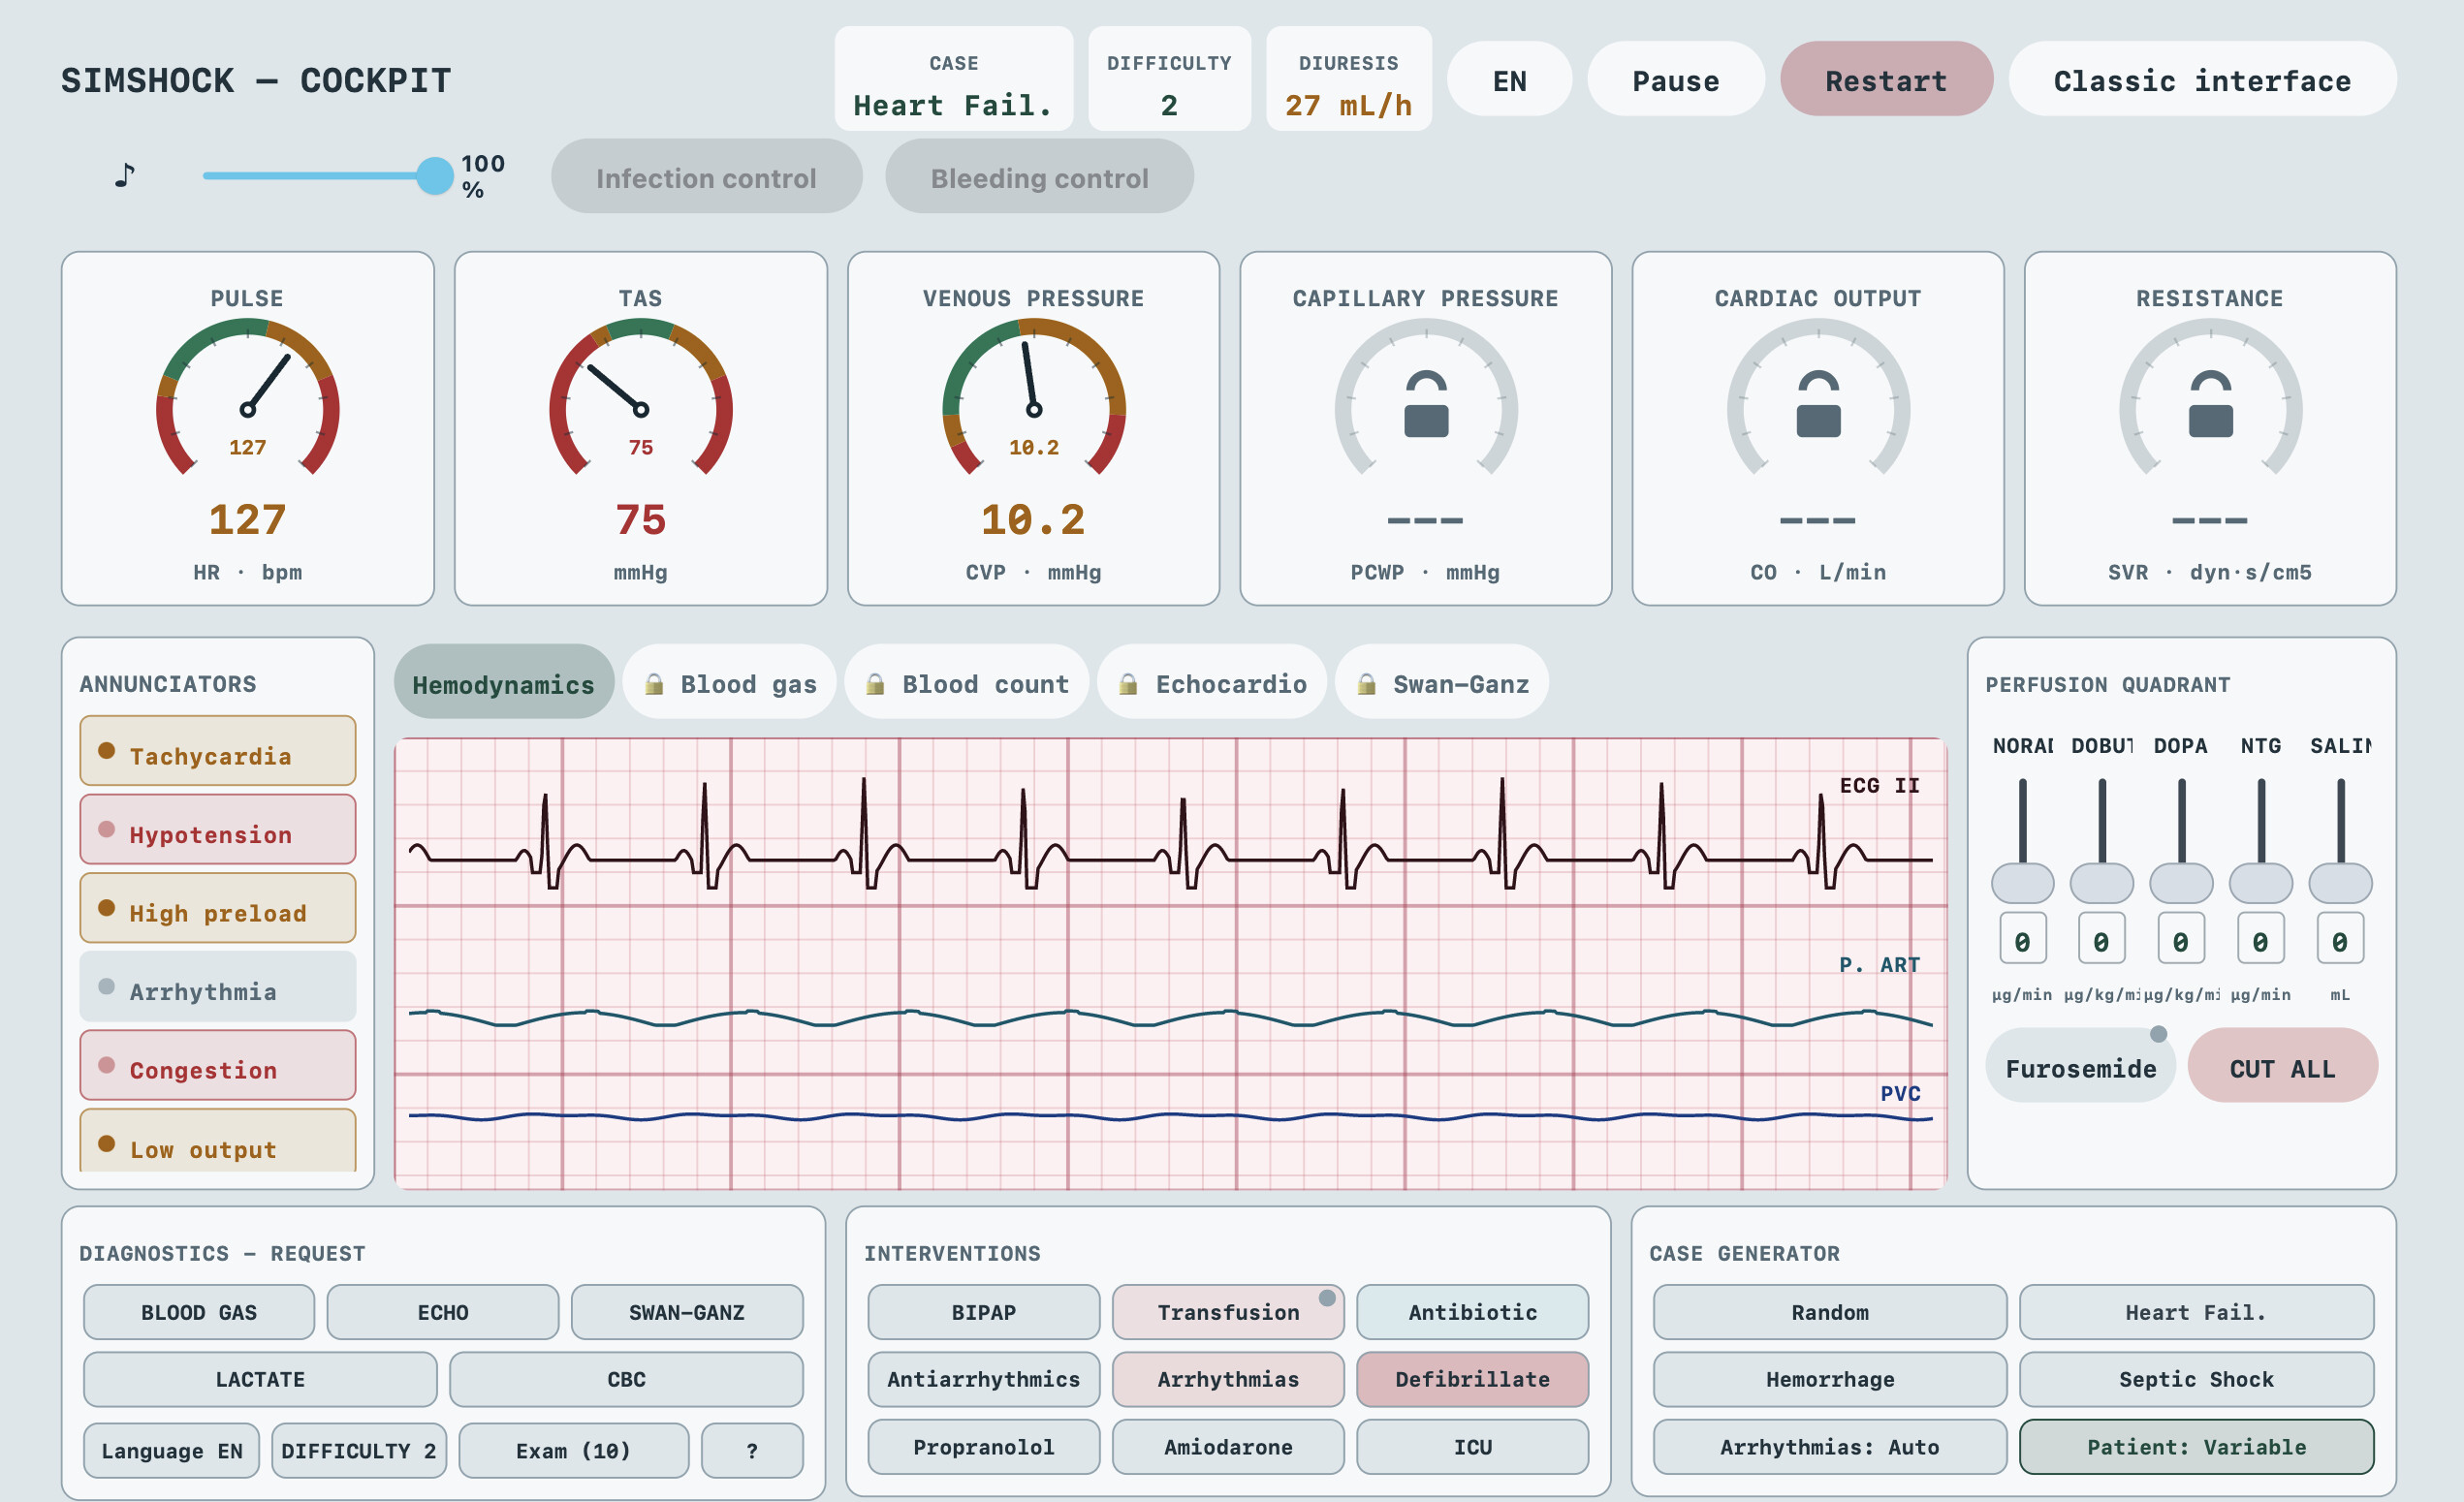Click the lock icon on Capillary Pressure gauge
The width and height of the screenshot is (2464, 1502).
click(1426, 404)
